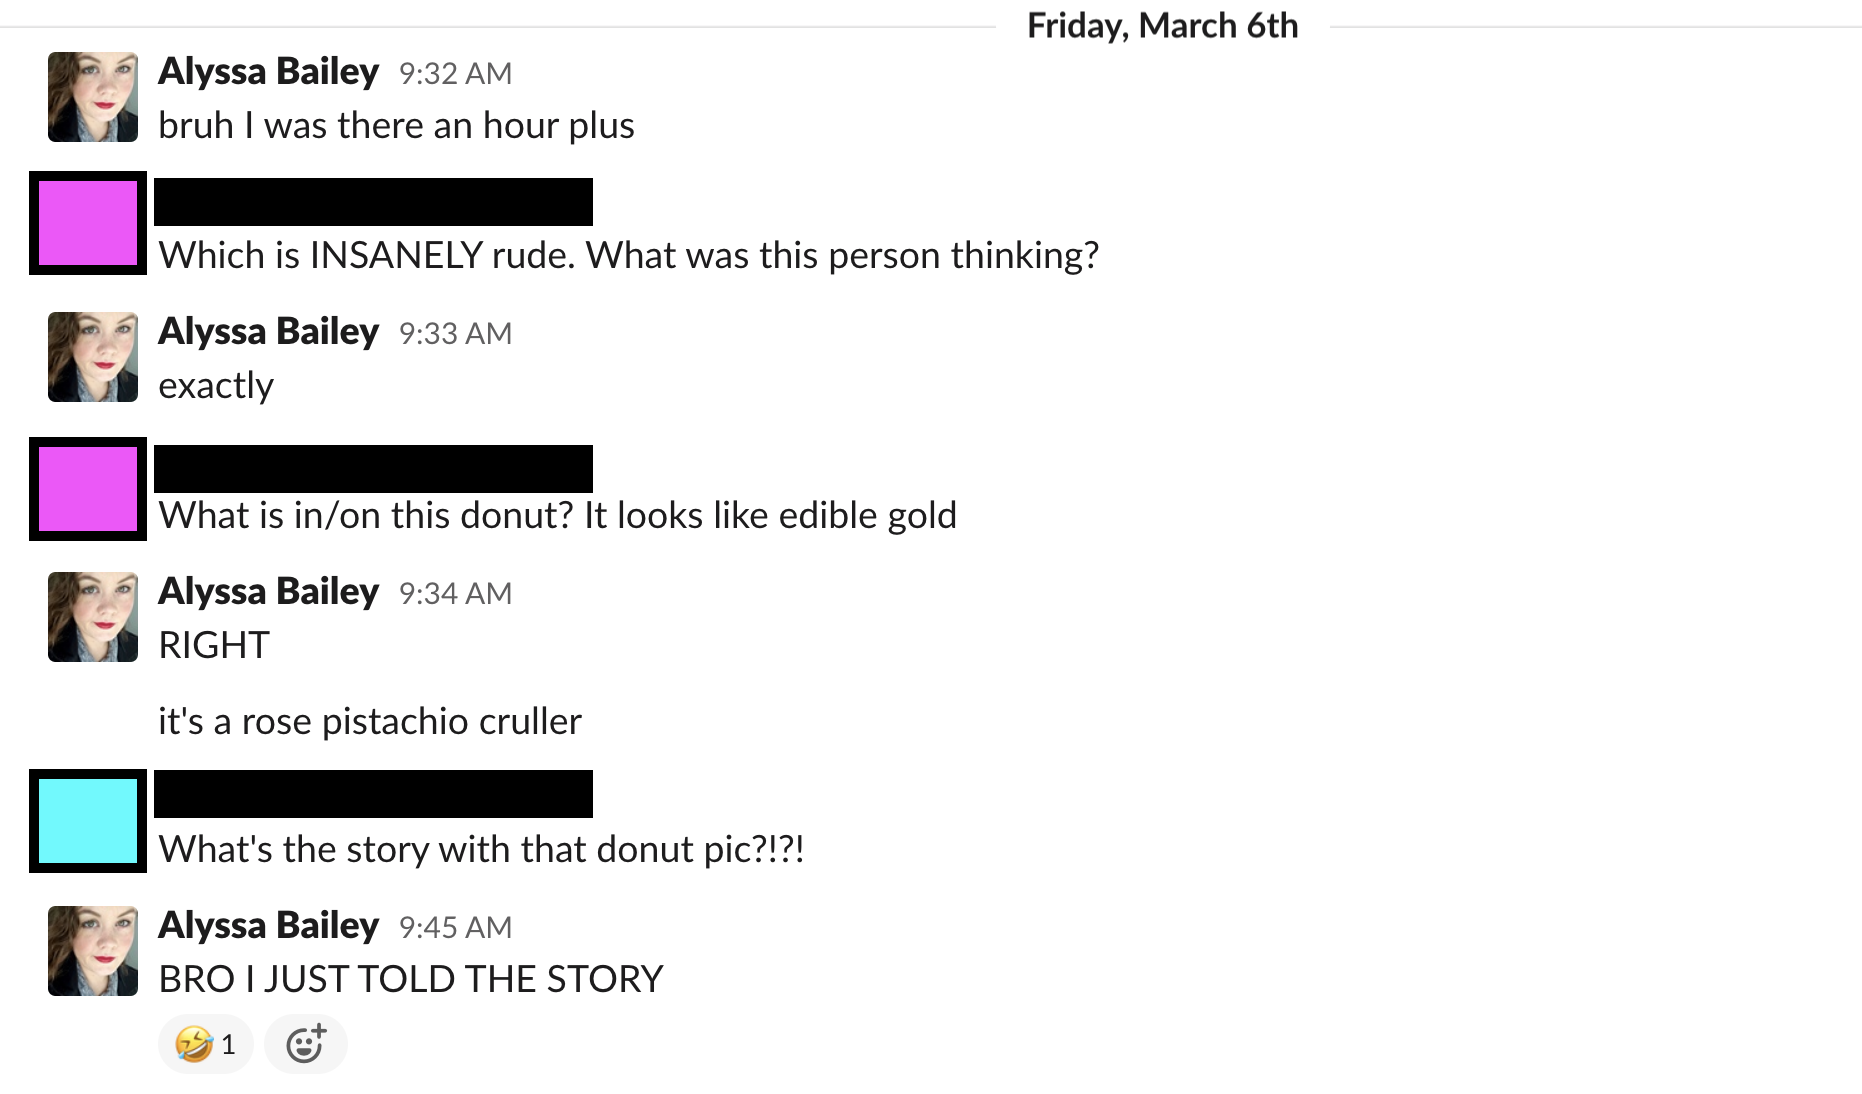This screenshot has height=1094, width=1862.
Task: Click Alyssa Bailey's name above "RIGHT"
Action: (x=268, y=592)
